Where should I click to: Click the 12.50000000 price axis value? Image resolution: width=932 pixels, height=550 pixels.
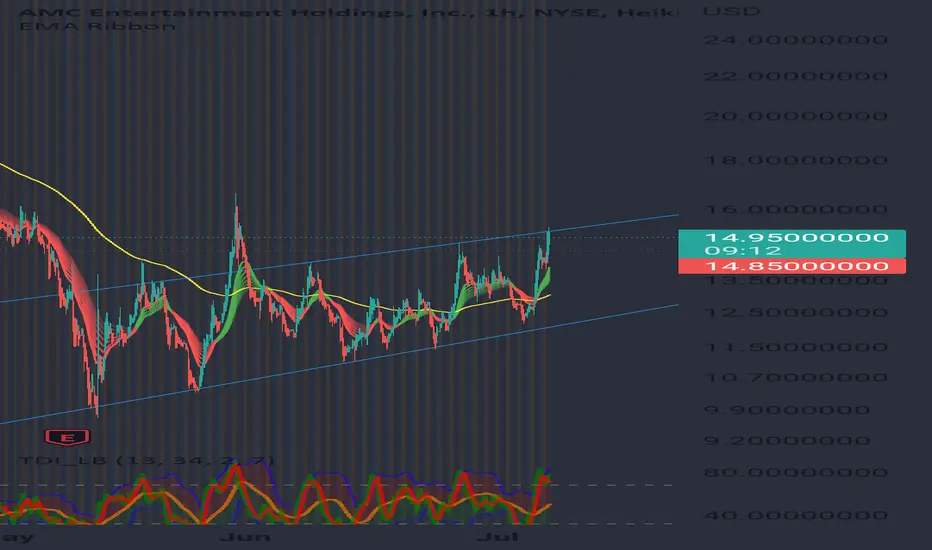tap(796, 312)
